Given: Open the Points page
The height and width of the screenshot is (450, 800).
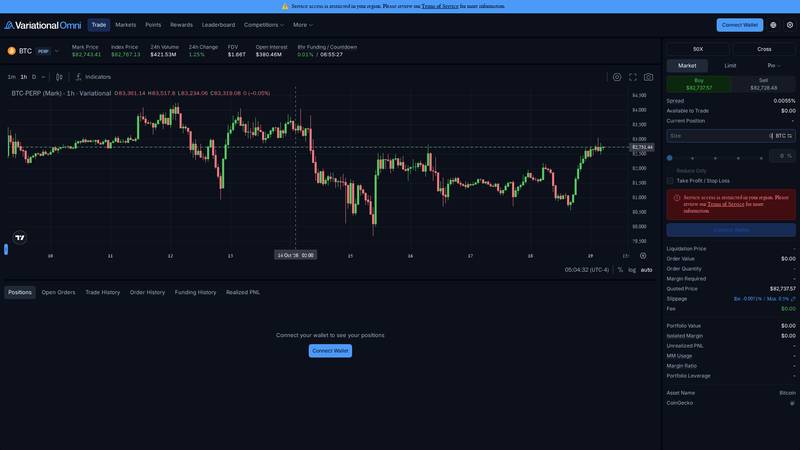Looking at the screenshot, I should 153,25.
